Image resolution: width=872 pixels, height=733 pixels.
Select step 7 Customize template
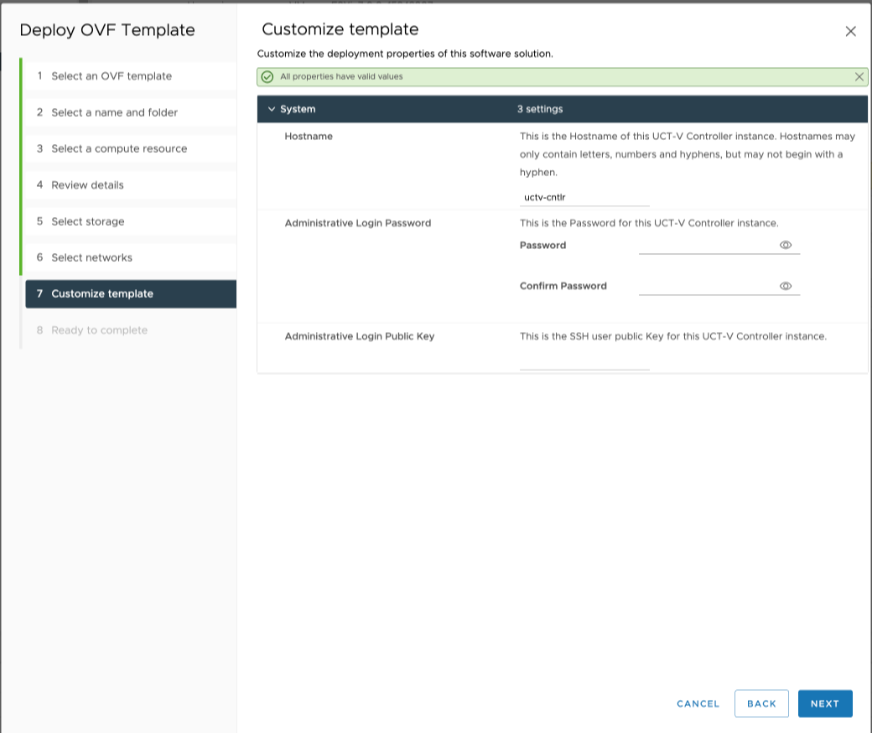(x=102, y=294)
